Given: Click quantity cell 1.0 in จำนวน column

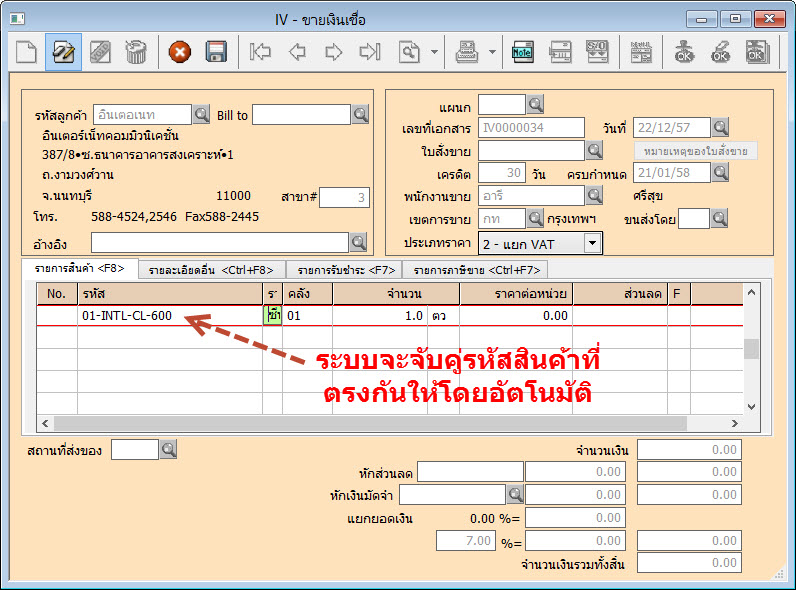Looking at the screenshot, I should 380,315.
